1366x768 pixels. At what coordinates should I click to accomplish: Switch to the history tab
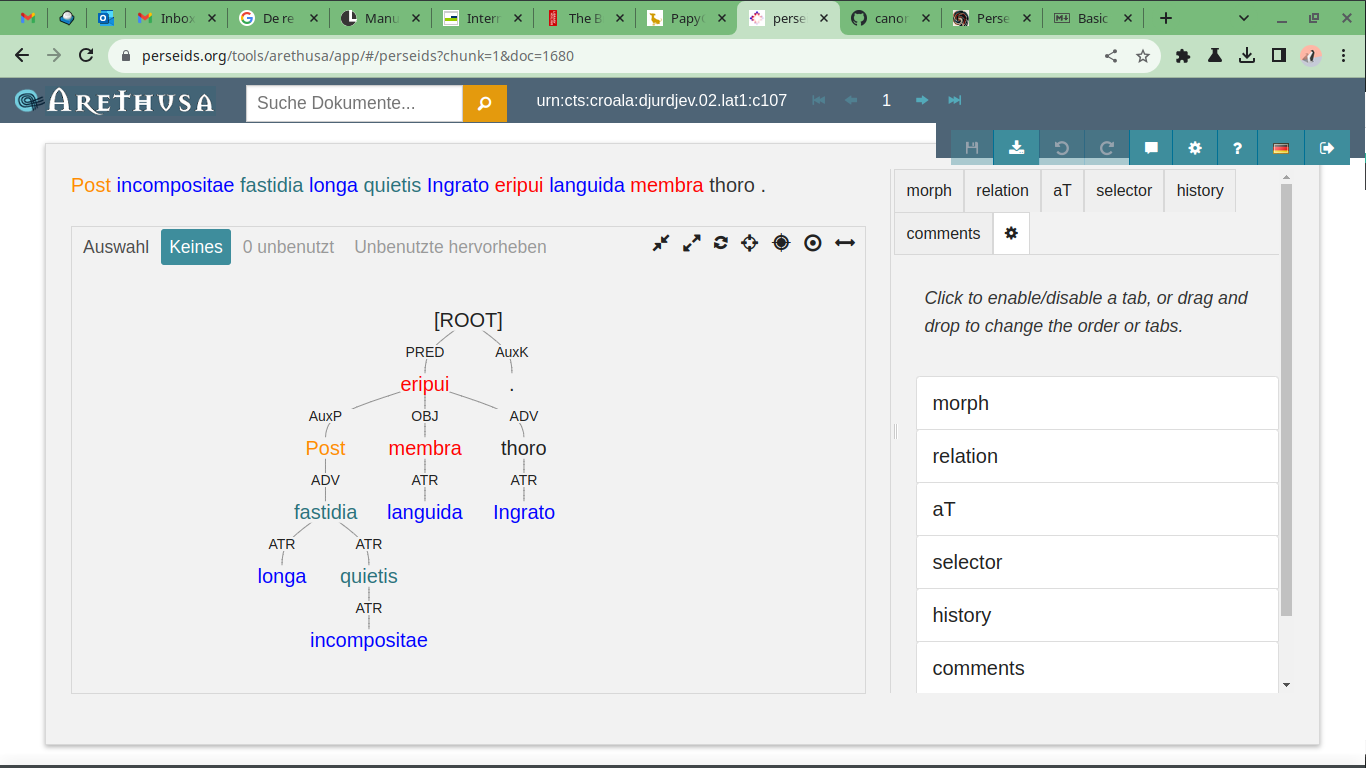[x=1200, y=190]
